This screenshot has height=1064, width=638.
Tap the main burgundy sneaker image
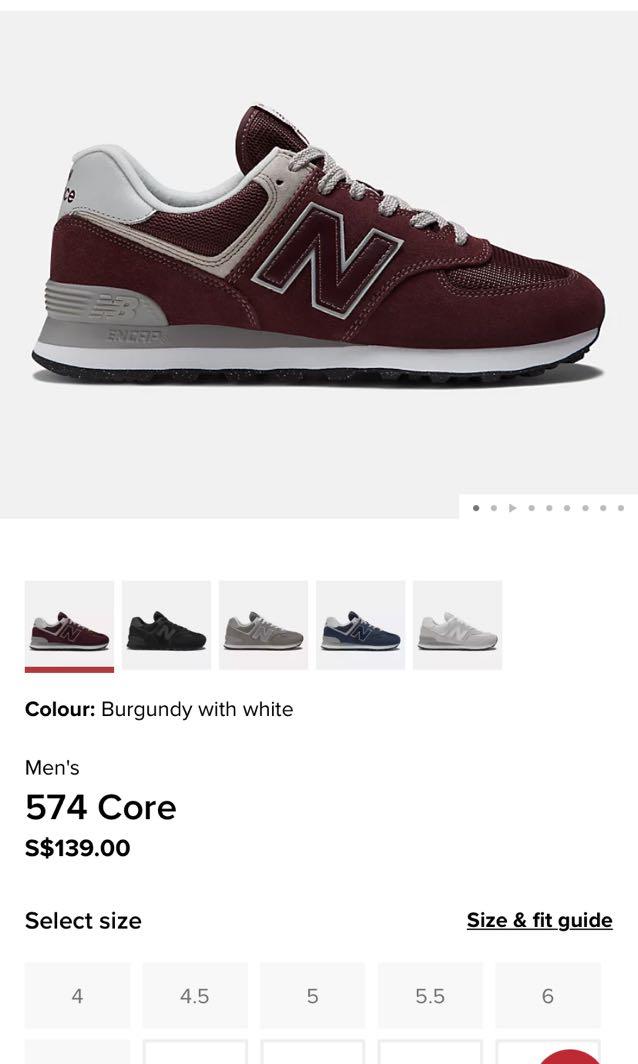point(318,244)
